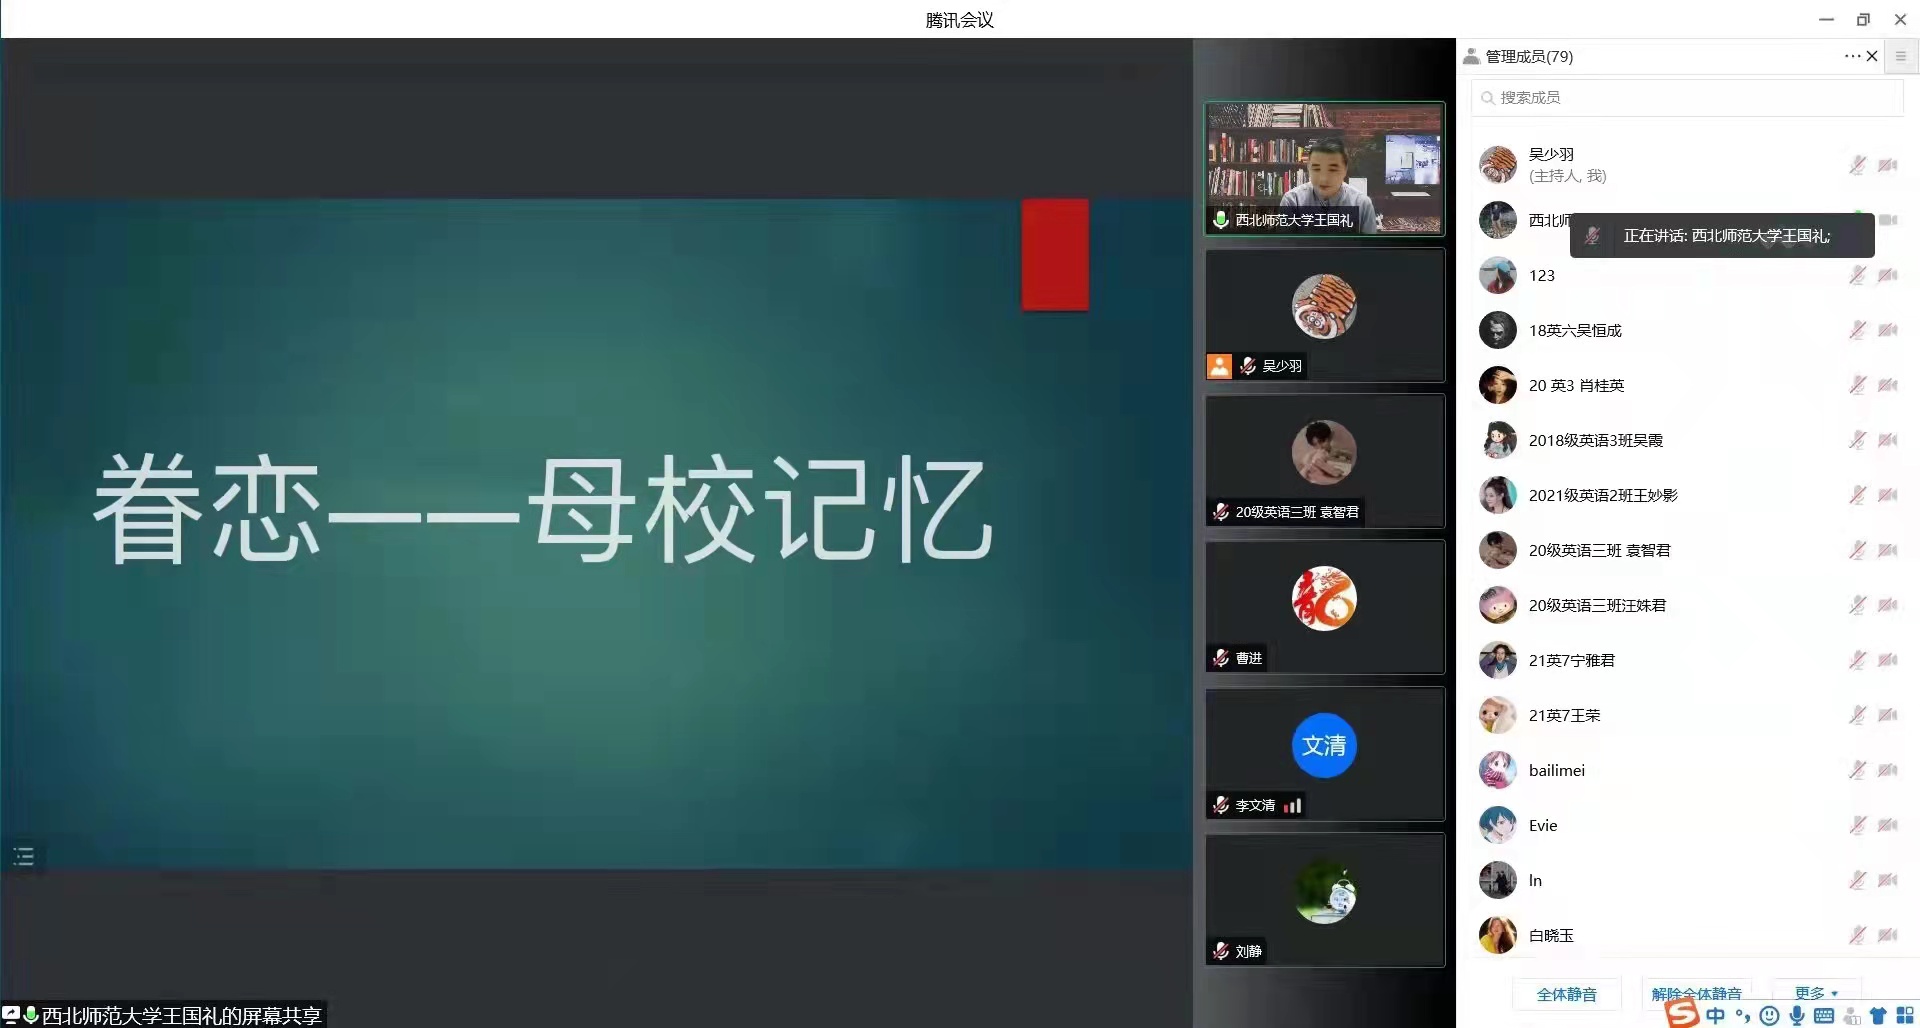Switch Sogou input language via 中 indicator

pos(1716,1016)
